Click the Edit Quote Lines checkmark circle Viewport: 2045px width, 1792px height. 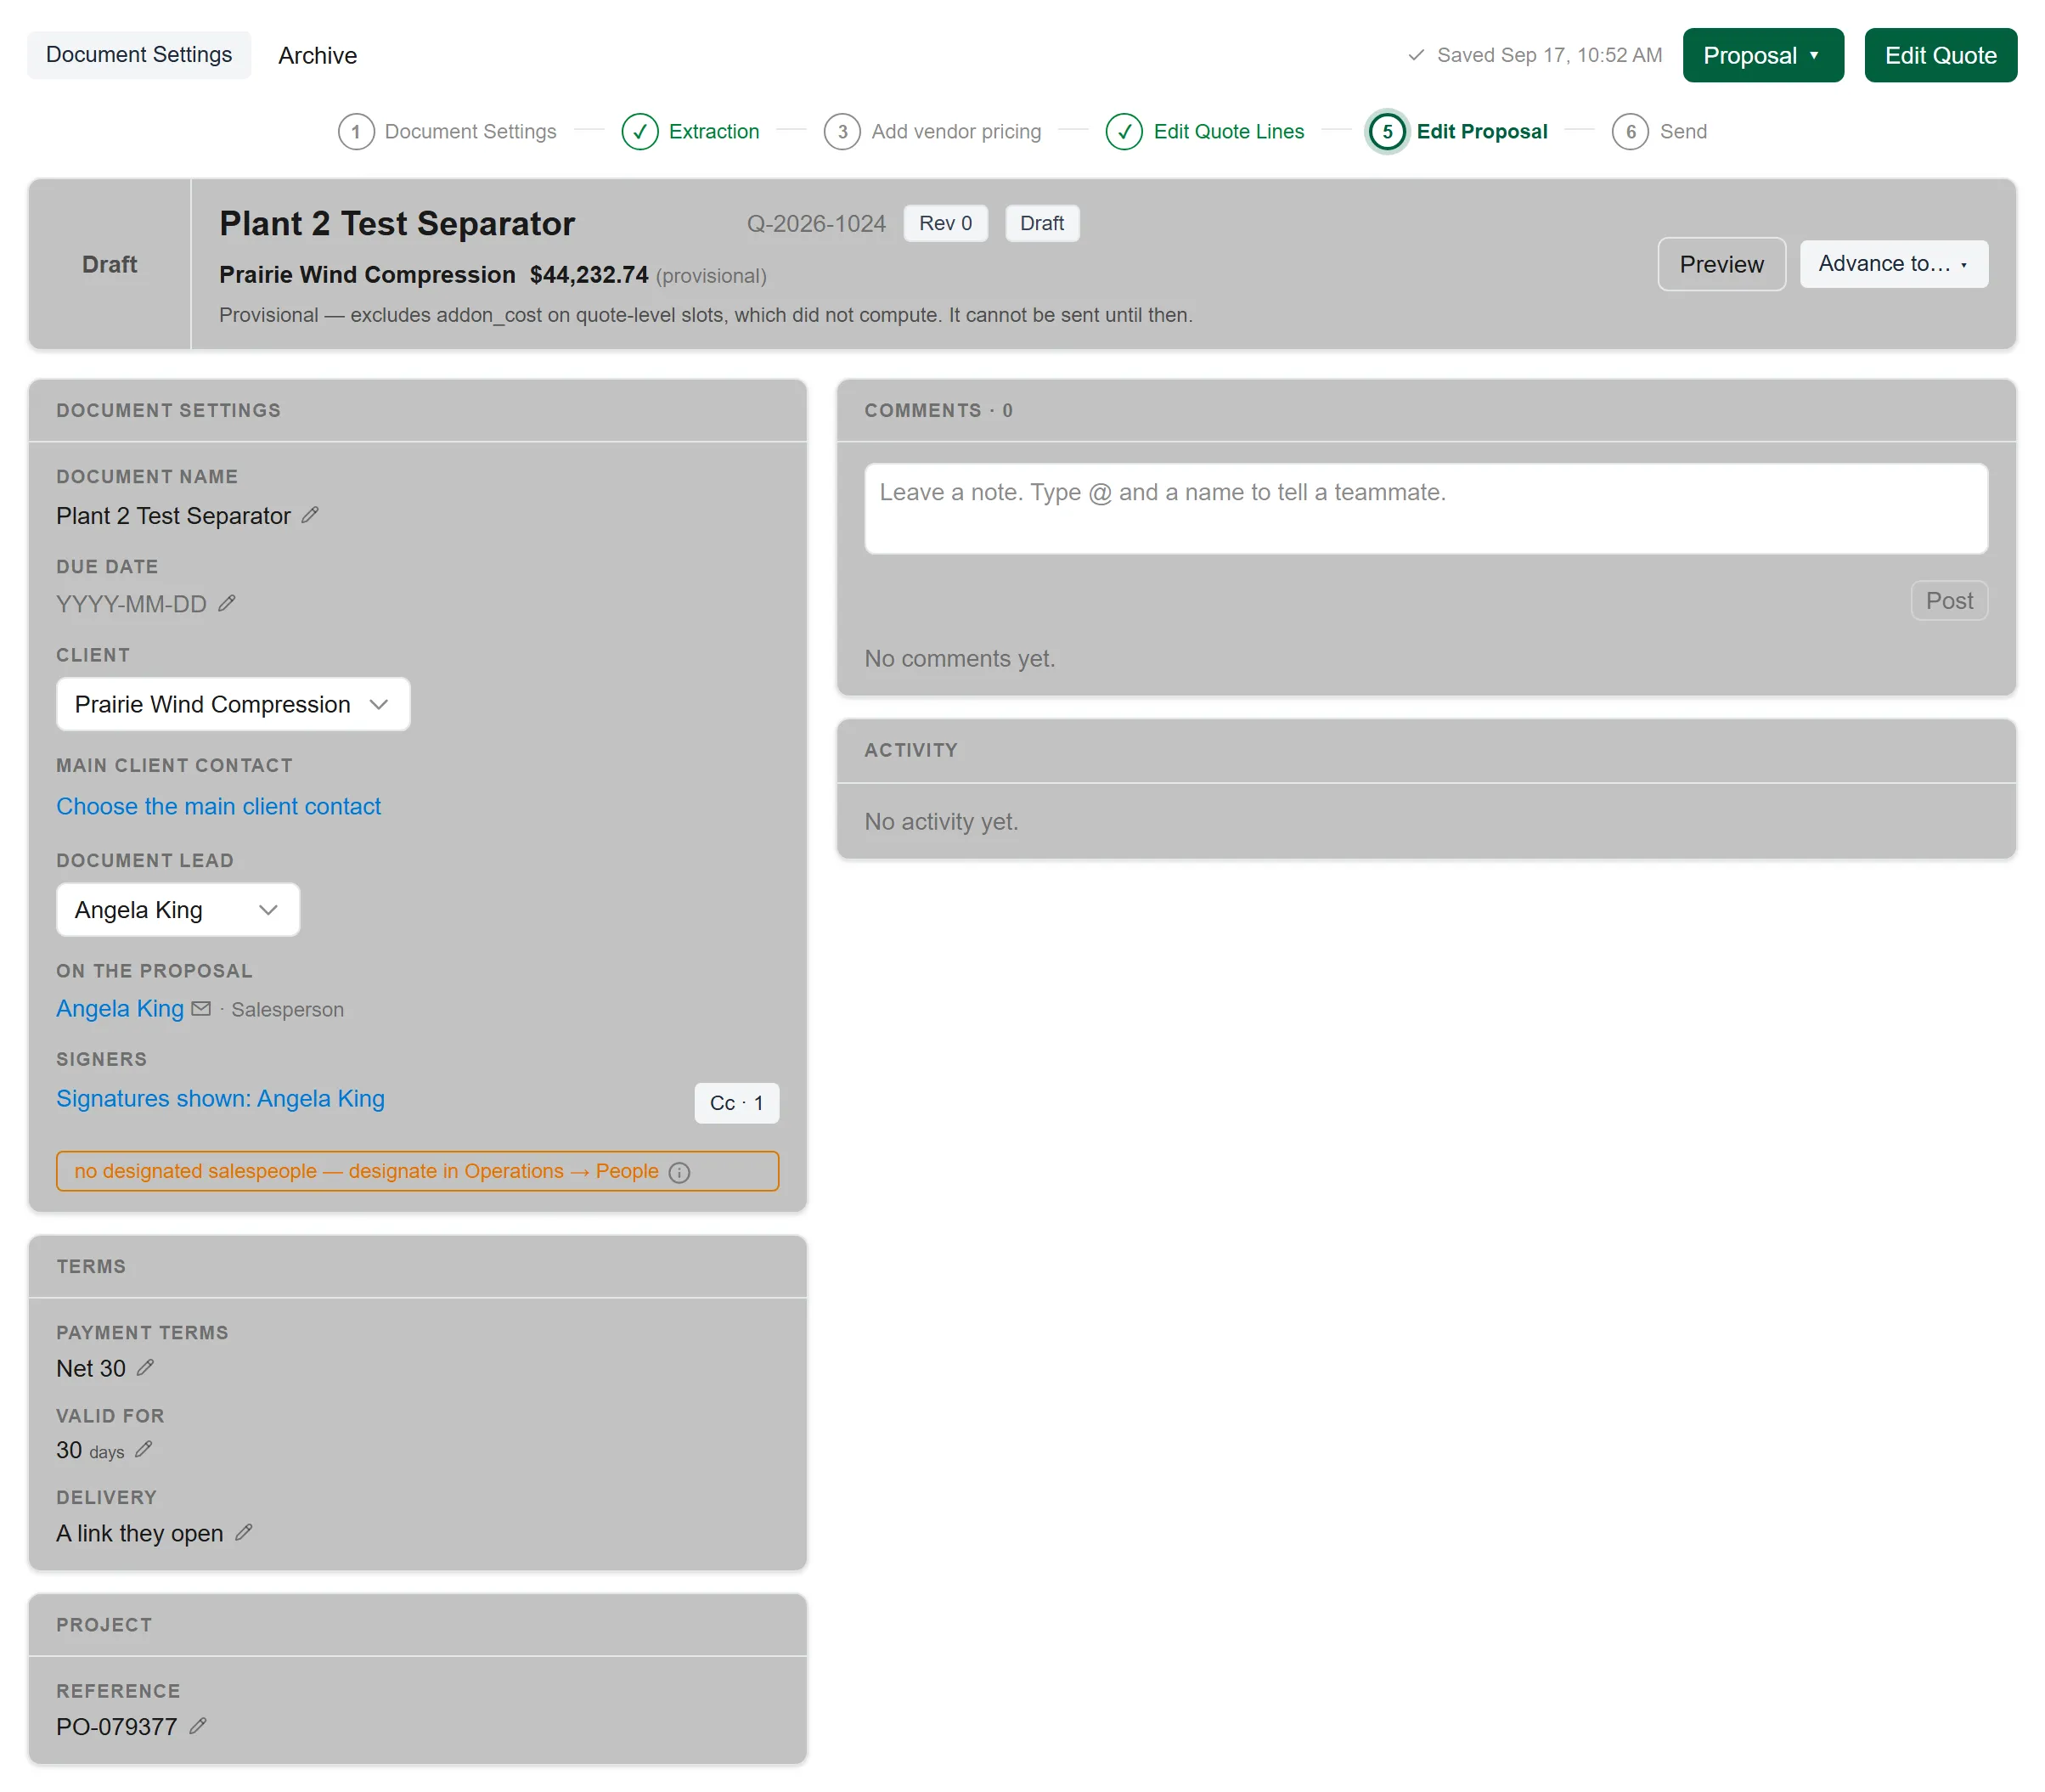(x=1124, y=131)
